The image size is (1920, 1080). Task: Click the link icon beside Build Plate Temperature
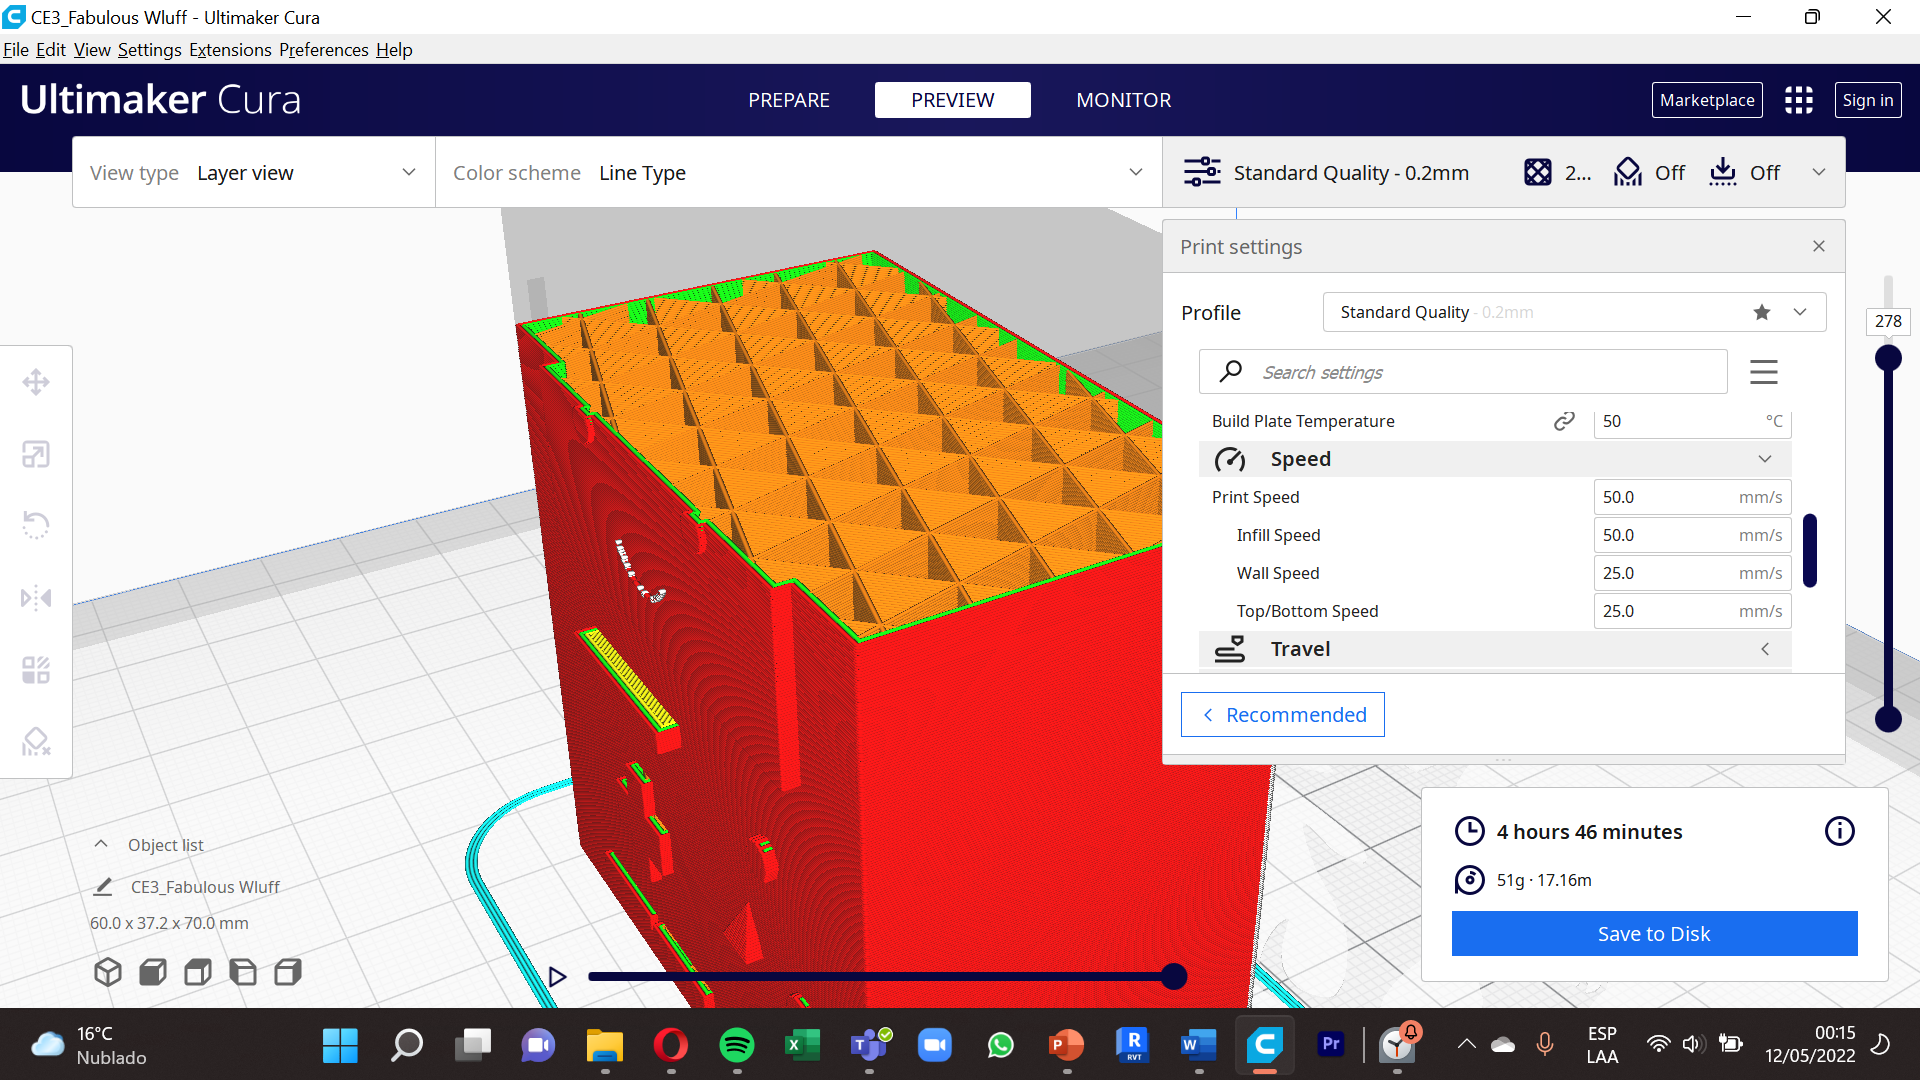click(1564, 421)
